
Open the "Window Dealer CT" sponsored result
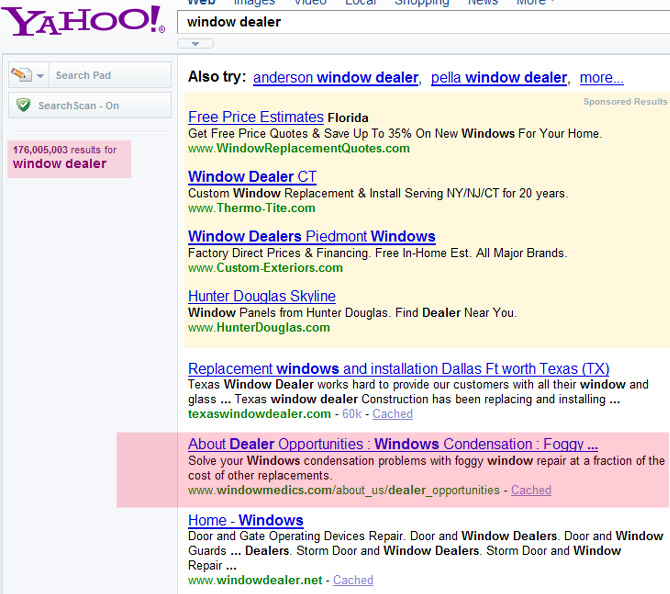(x=252, y=177)
